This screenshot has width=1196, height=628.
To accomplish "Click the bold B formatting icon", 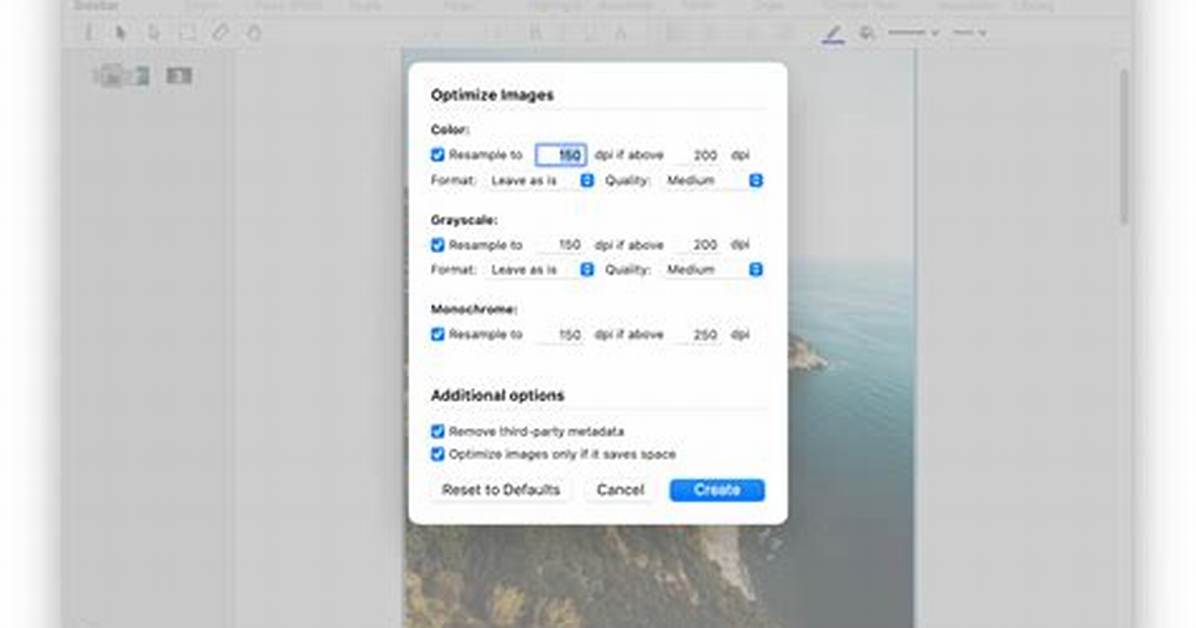I will click(x=535, y=33).
